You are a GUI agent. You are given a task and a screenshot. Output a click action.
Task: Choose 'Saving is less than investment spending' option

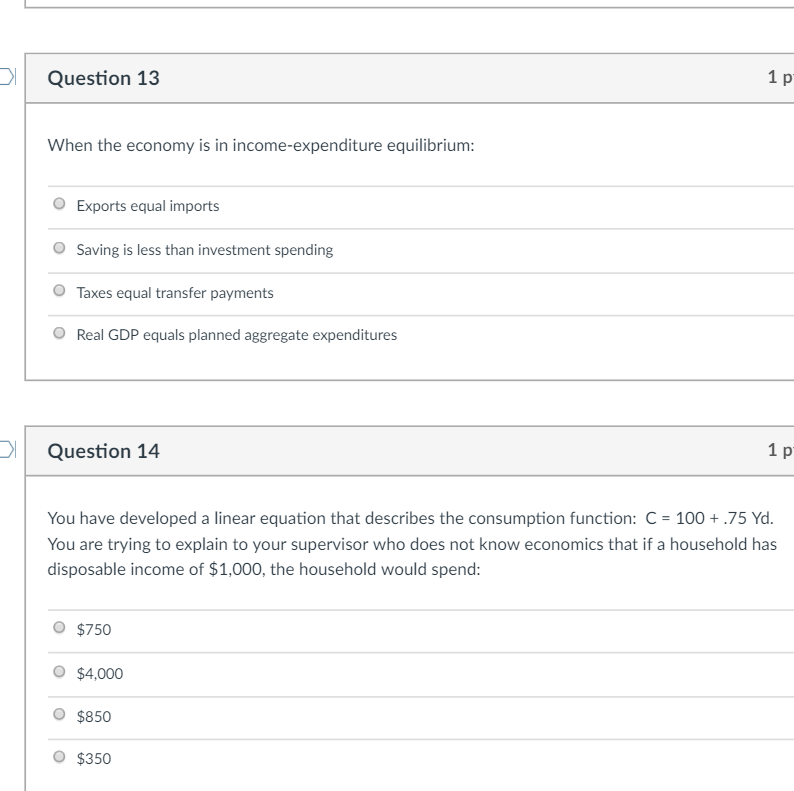pos(60,249)
